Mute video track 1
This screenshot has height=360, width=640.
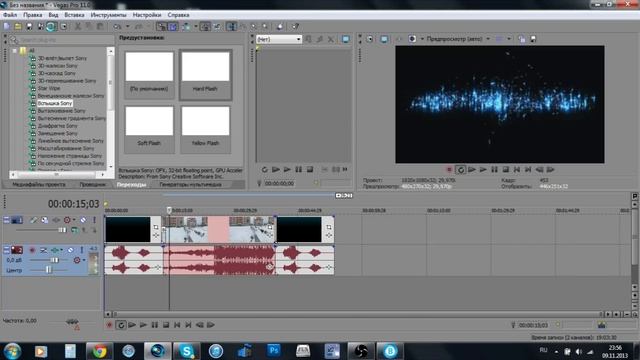pyautogui.click(x=83, y=220)
